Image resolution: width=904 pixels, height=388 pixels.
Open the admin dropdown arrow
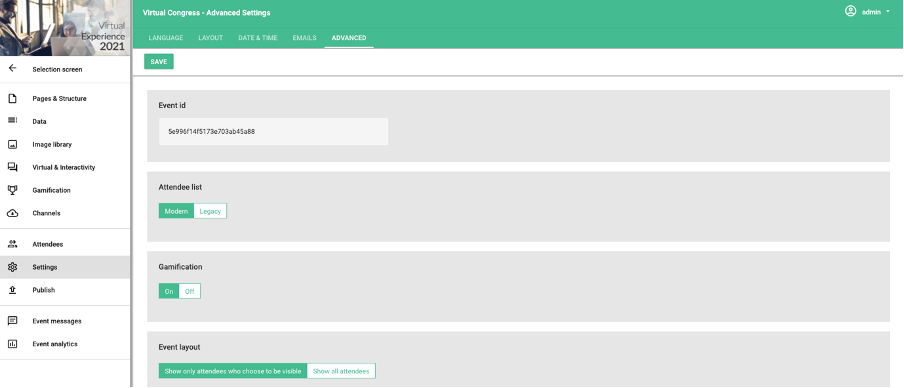coord(888,12)
